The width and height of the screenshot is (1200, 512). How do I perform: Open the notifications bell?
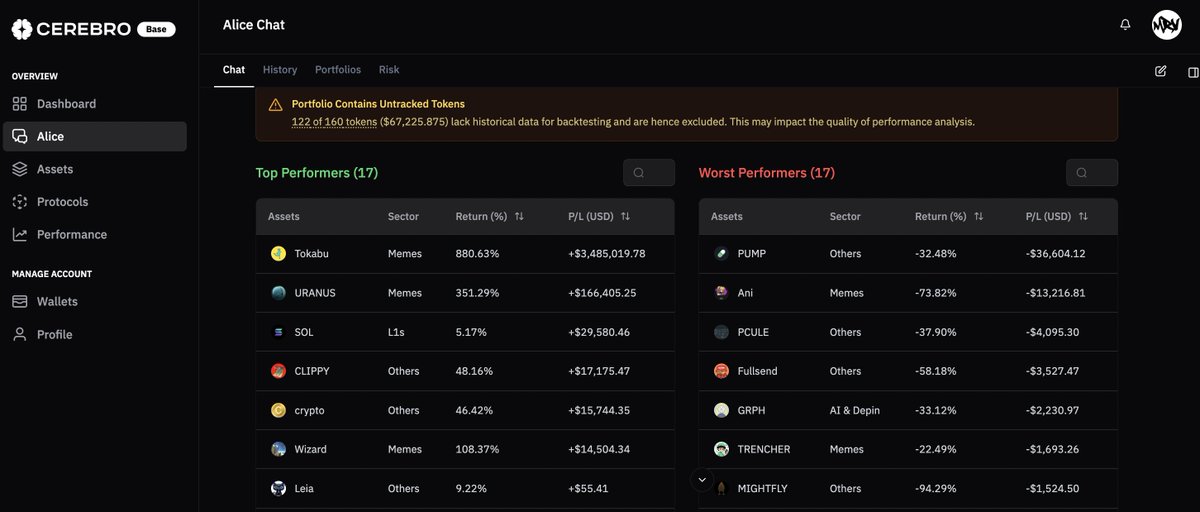[1125, 25]
